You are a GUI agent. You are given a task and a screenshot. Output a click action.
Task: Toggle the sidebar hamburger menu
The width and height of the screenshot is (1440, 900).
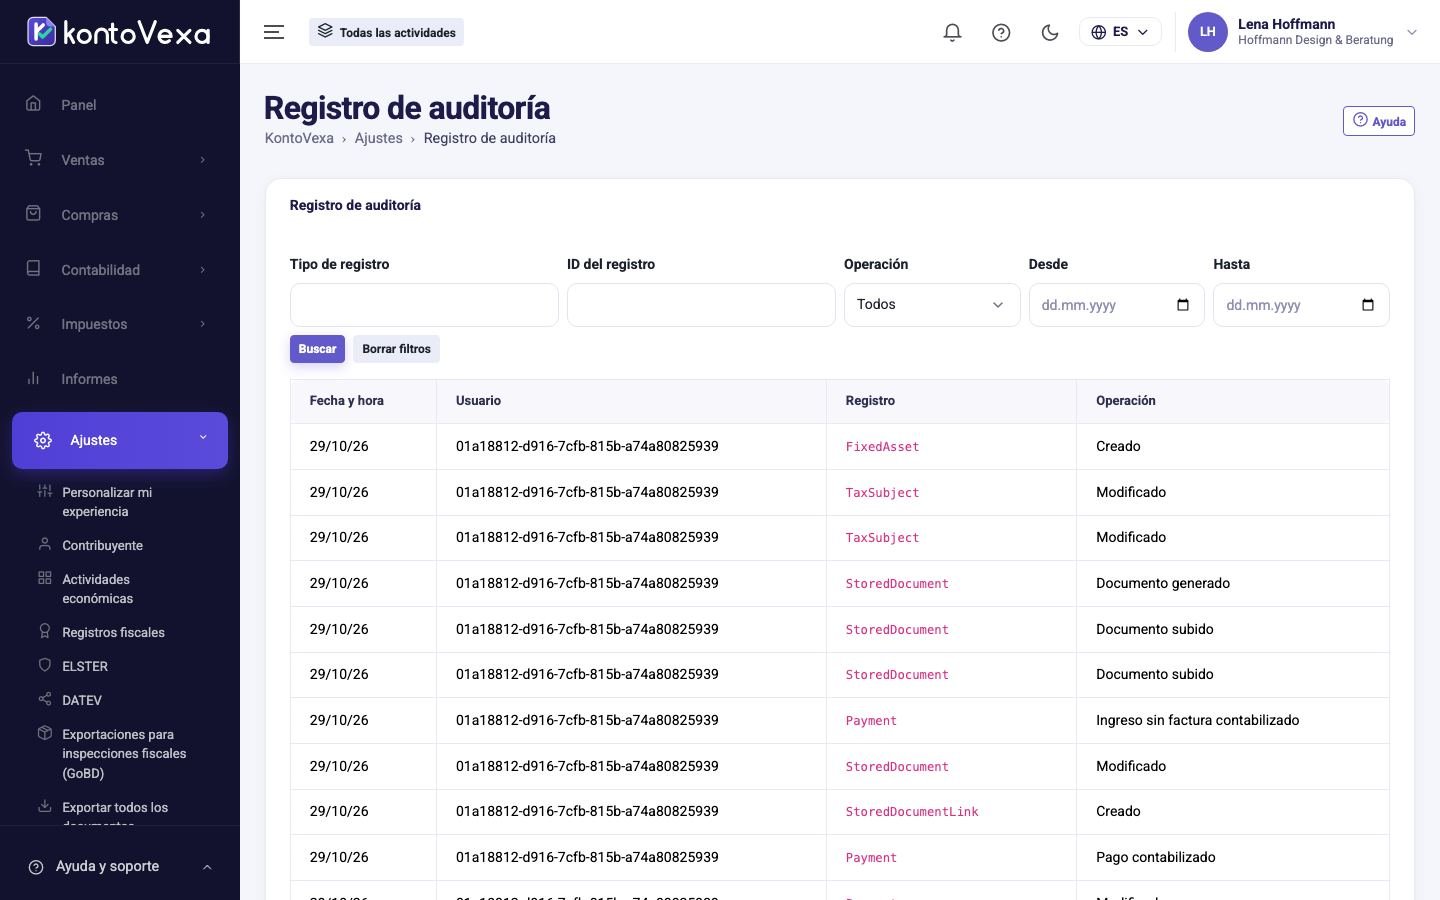[x=274, y=32]
